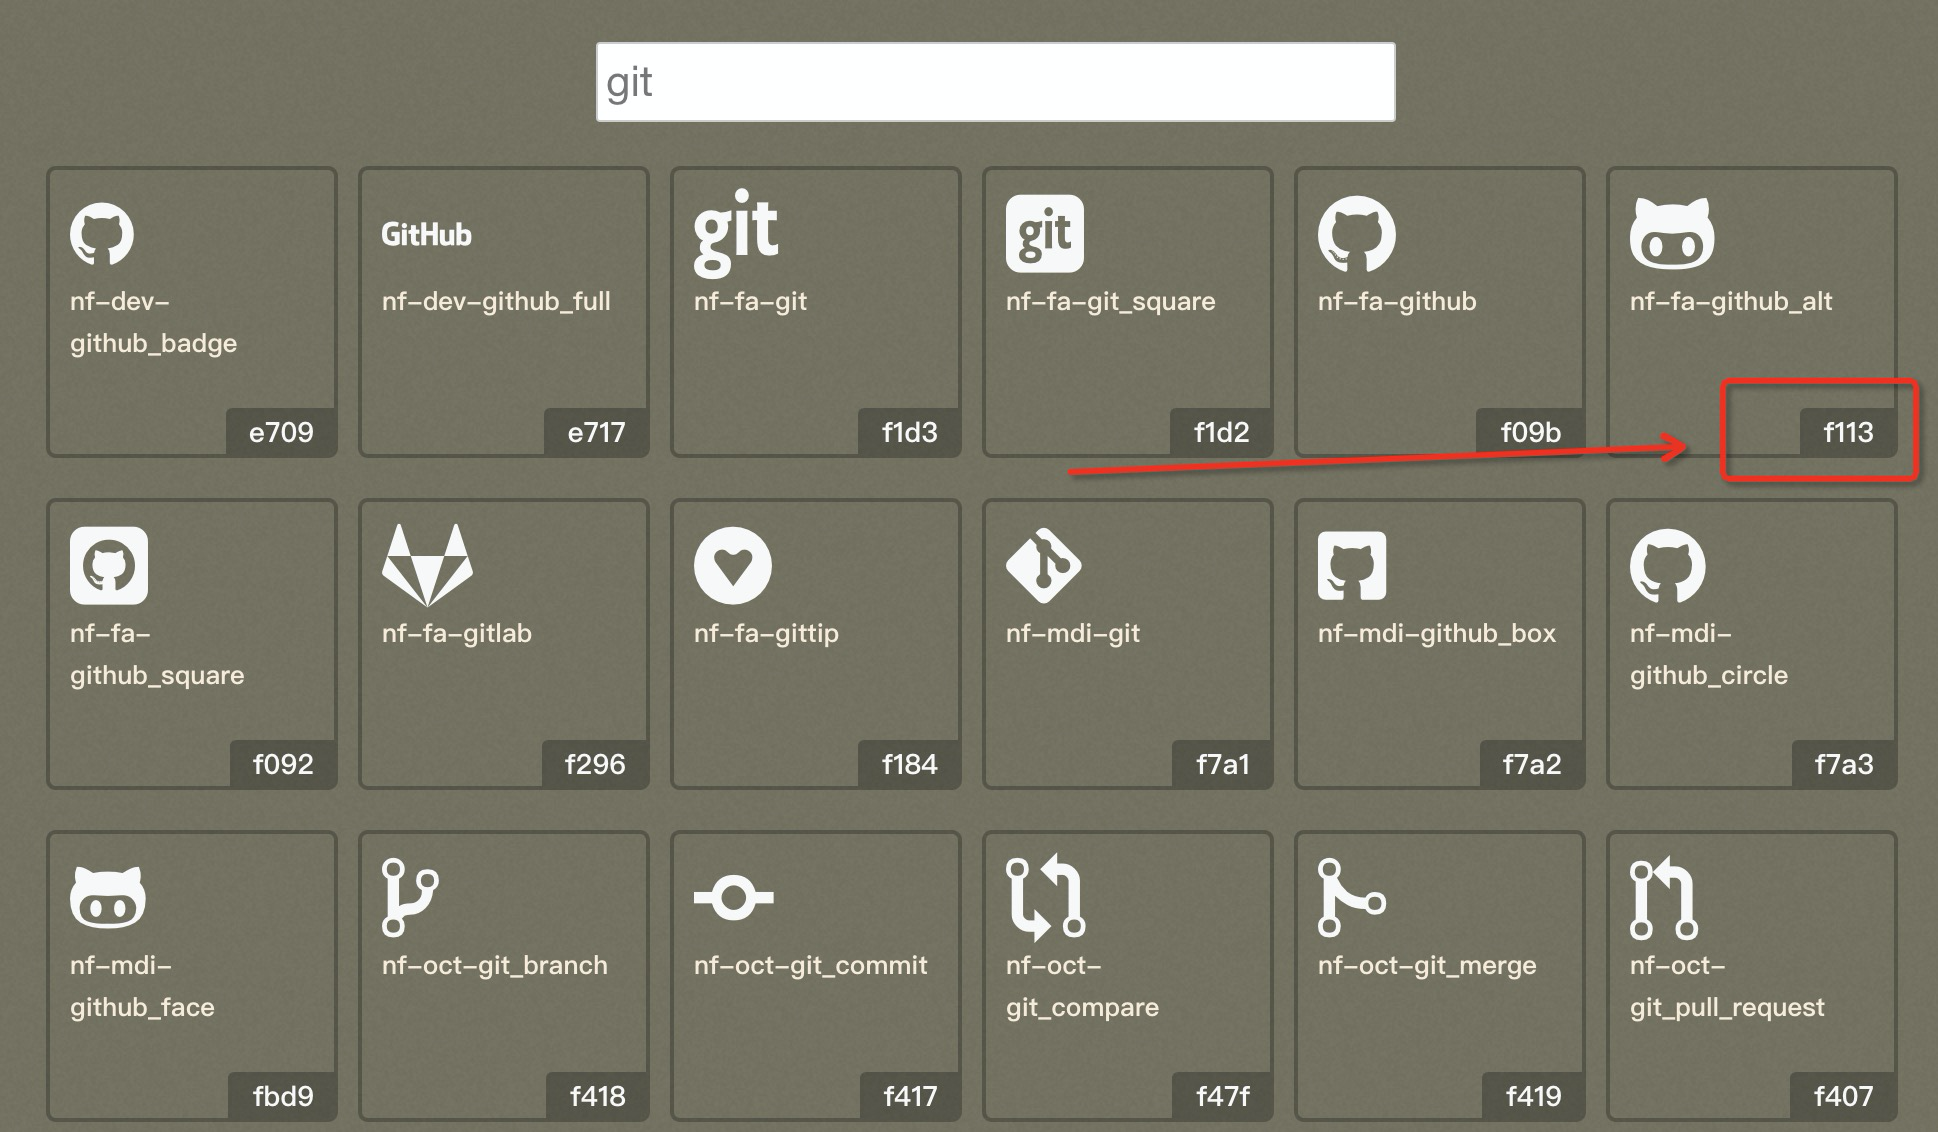Select the nf-oct-git_pull_request icon

(1664, 897)
